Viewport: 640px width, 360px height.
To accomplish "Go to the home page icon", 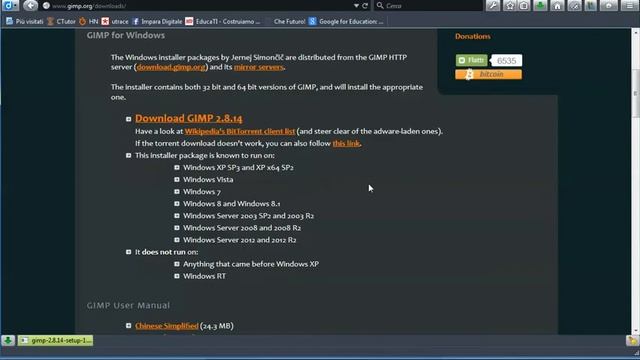I will (x=557, y=6).
